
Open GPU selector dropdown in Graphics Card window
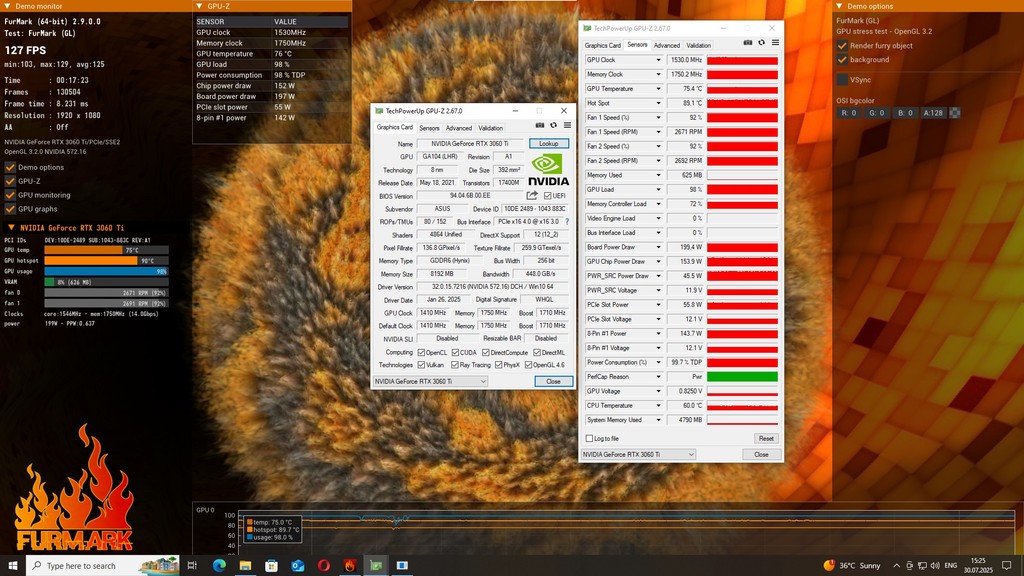pos(430,381)
